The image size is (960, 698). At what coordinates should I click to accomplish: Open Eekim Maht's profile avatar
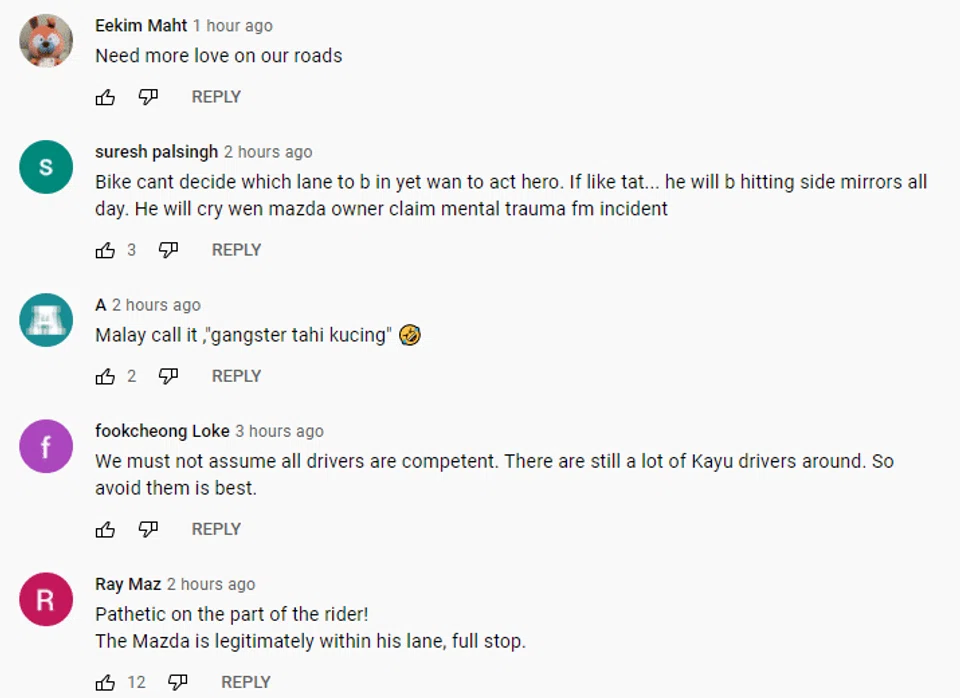click(46, 41)
